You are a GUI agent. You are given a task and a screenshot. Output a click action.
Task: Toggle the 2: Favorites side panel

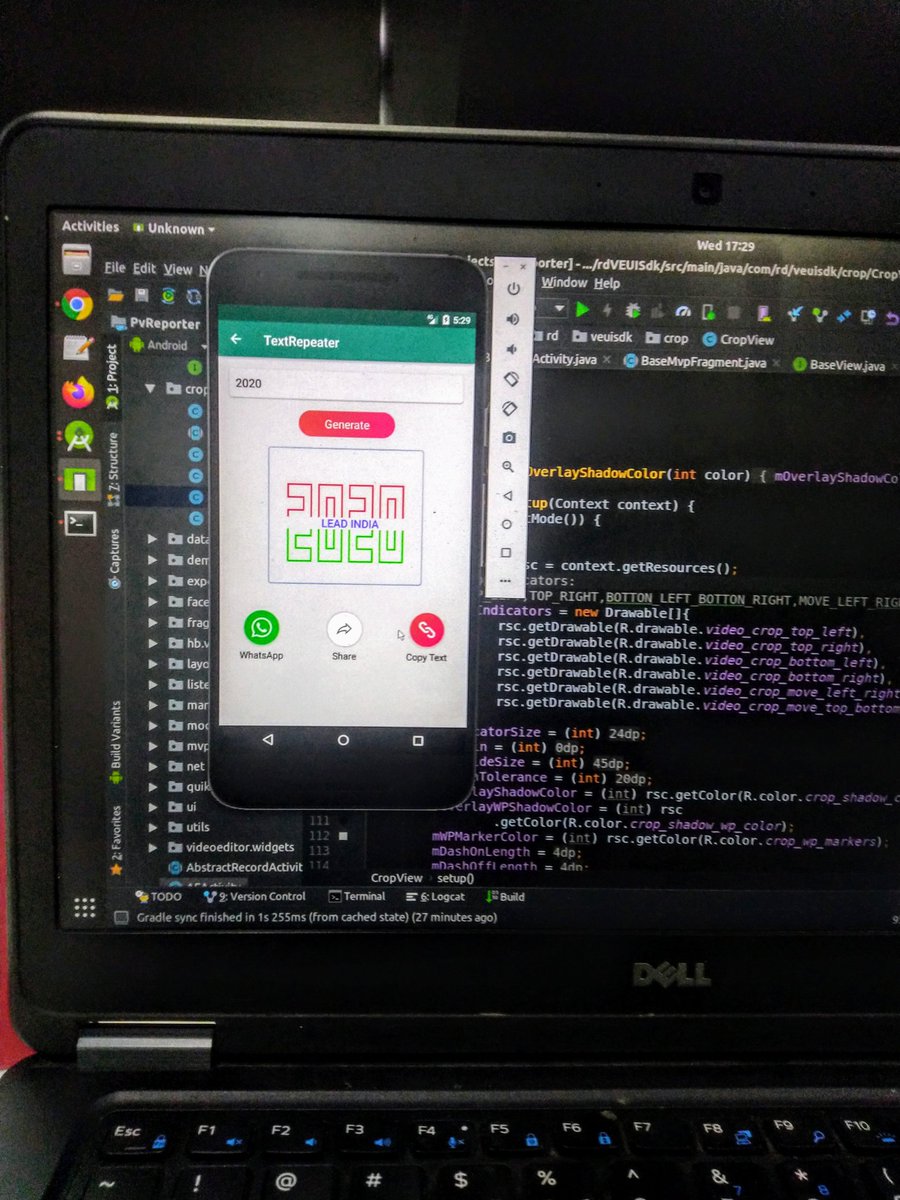point(117,839)
